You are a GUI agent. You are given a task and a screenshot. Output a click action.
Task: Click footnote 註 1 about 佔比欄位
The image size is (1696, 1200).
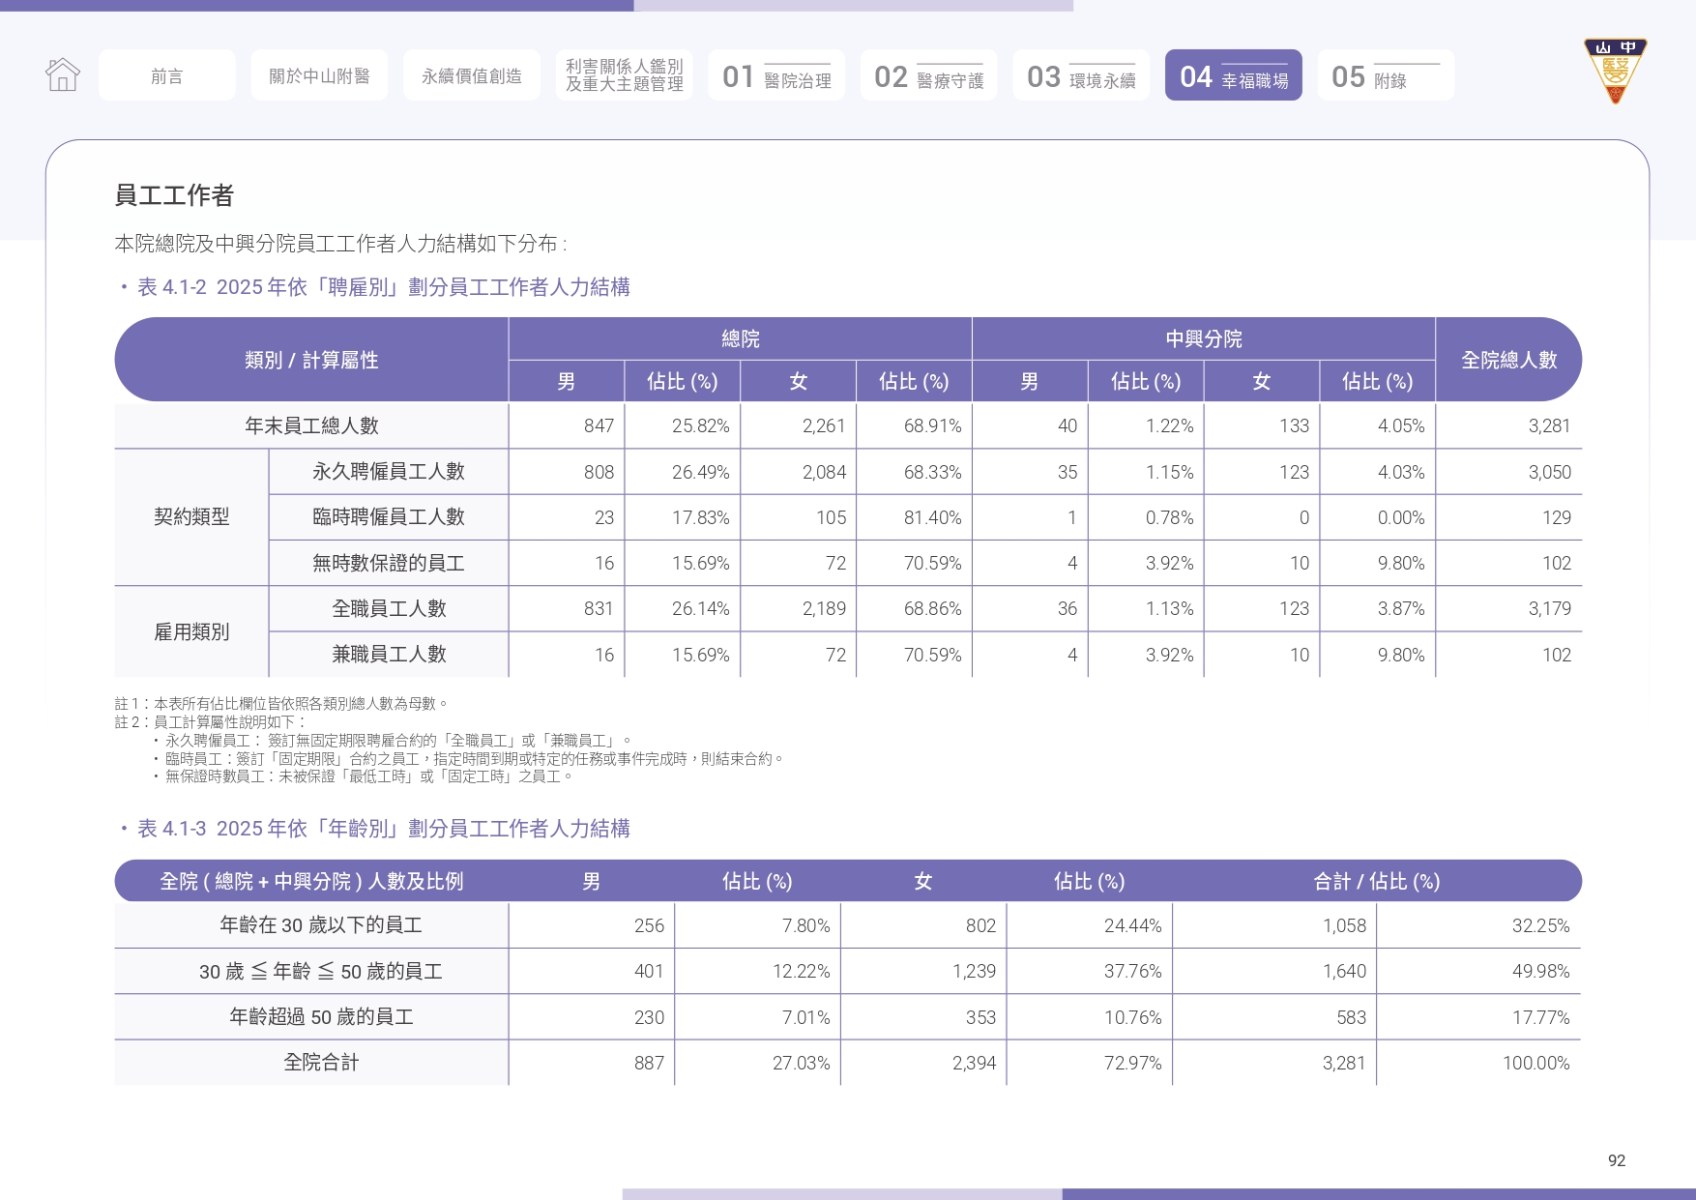281,704
